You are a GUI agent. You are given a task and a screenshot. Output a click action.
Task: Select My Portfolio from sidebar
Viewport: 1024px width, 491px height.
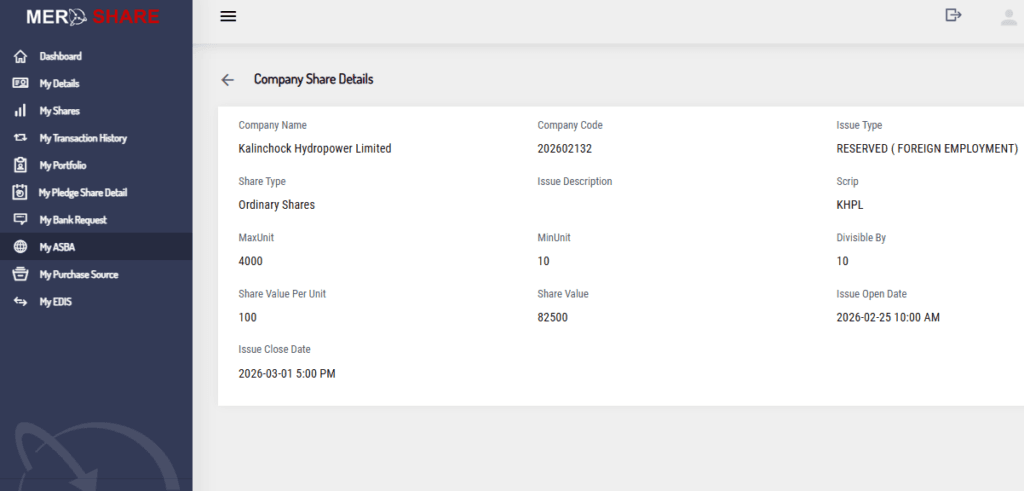pos(65,165)
